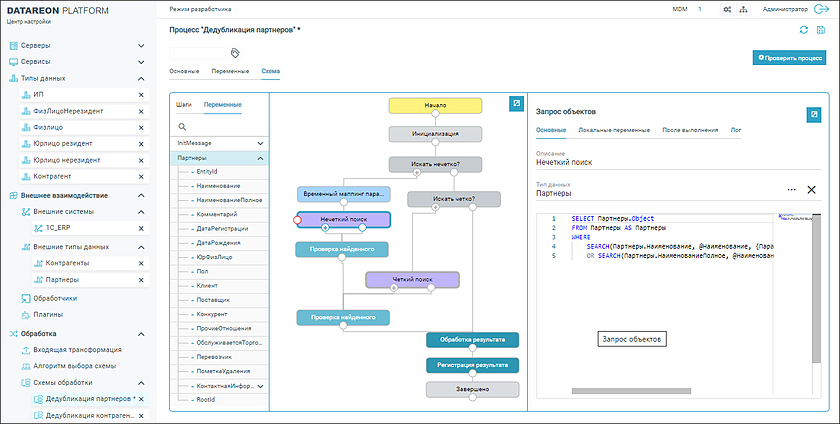Image resolution: width=840 pixels, height=424 pixels.
Task: Click the save process floppy icon
Action: pyautogui.click(x=821, y=30)
